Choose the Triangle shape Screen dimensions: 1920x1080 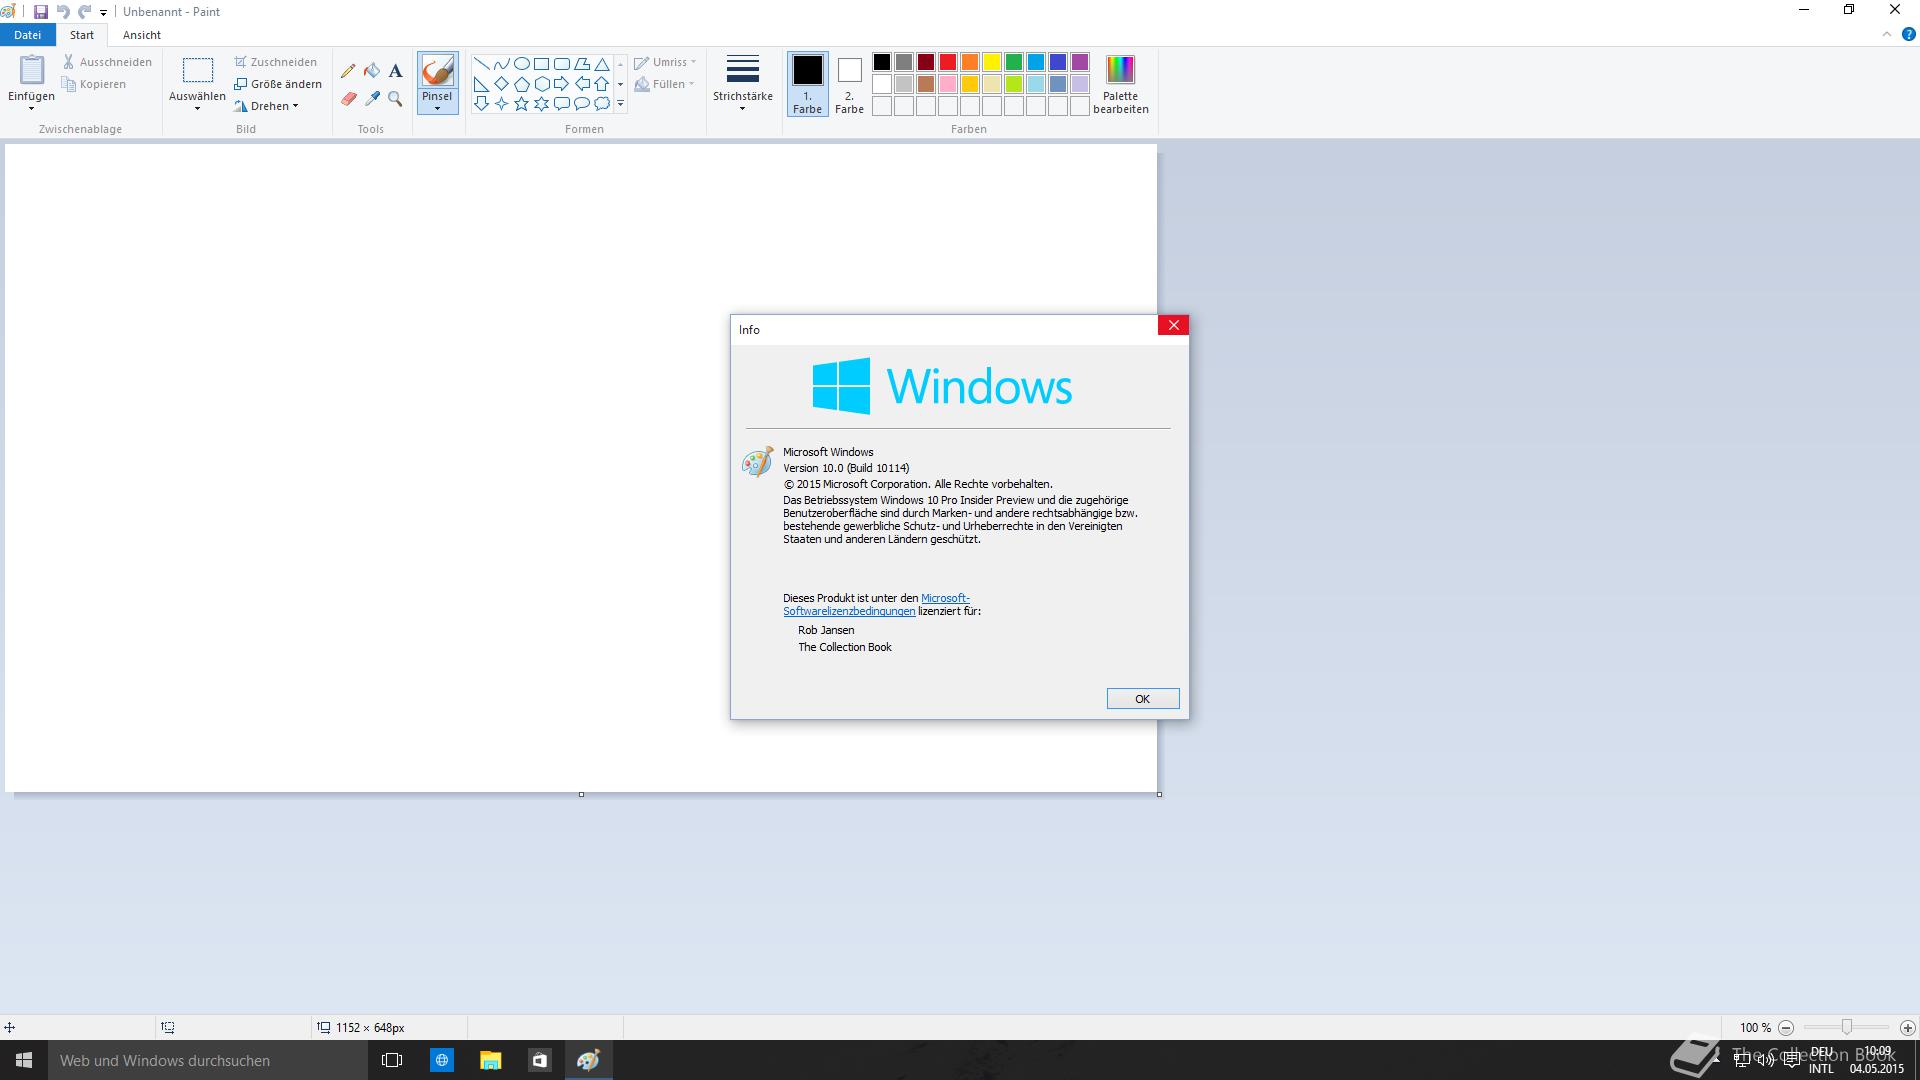pyautogui.click(x=602, y=64)
